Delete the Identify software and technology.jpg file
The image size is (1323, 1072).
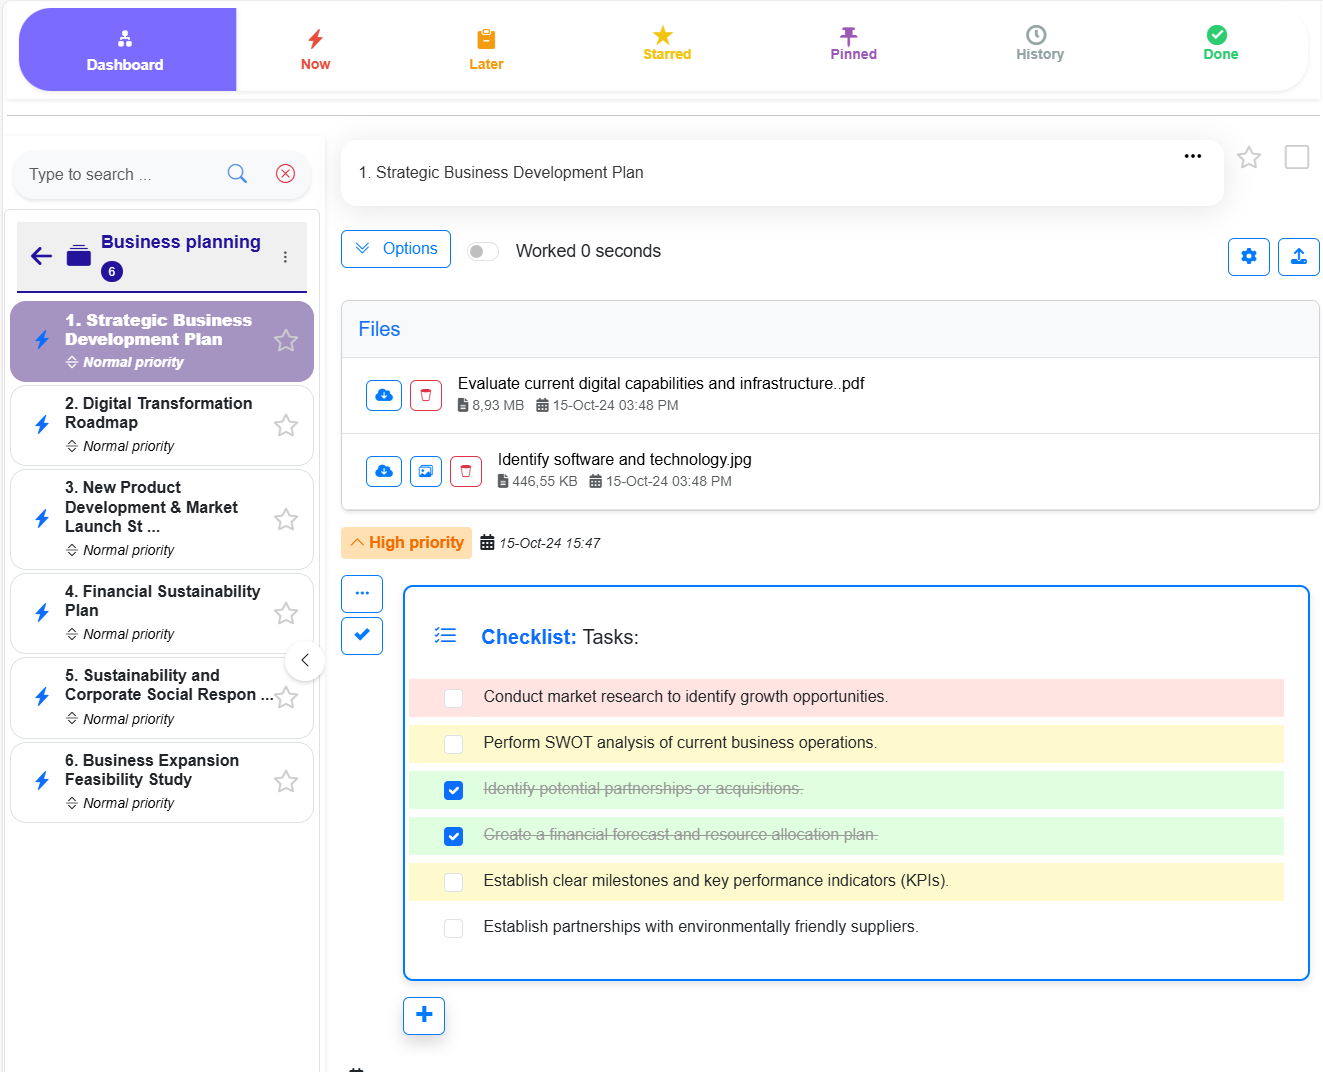466,471
